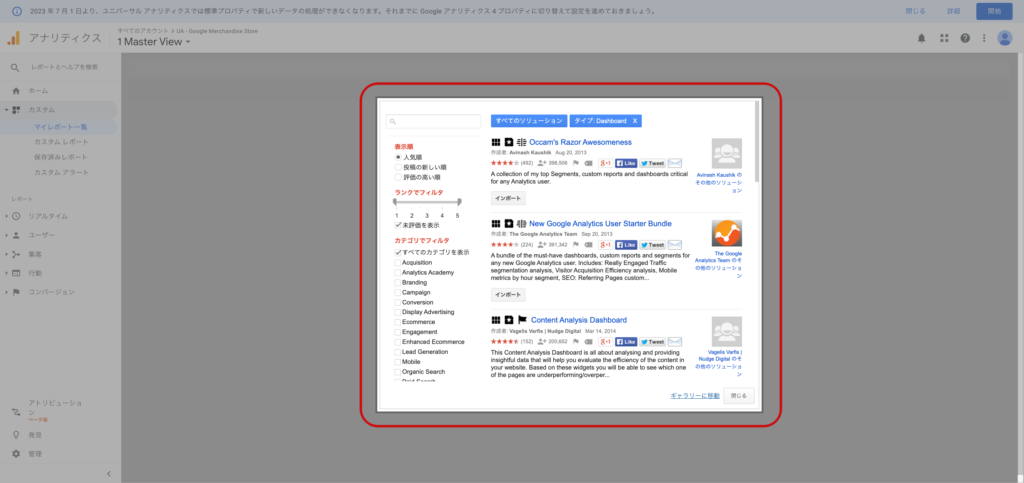Open the notifications bell in the top bar
This screenshot has height=483, width=1024.
click(x=921, y=38)
